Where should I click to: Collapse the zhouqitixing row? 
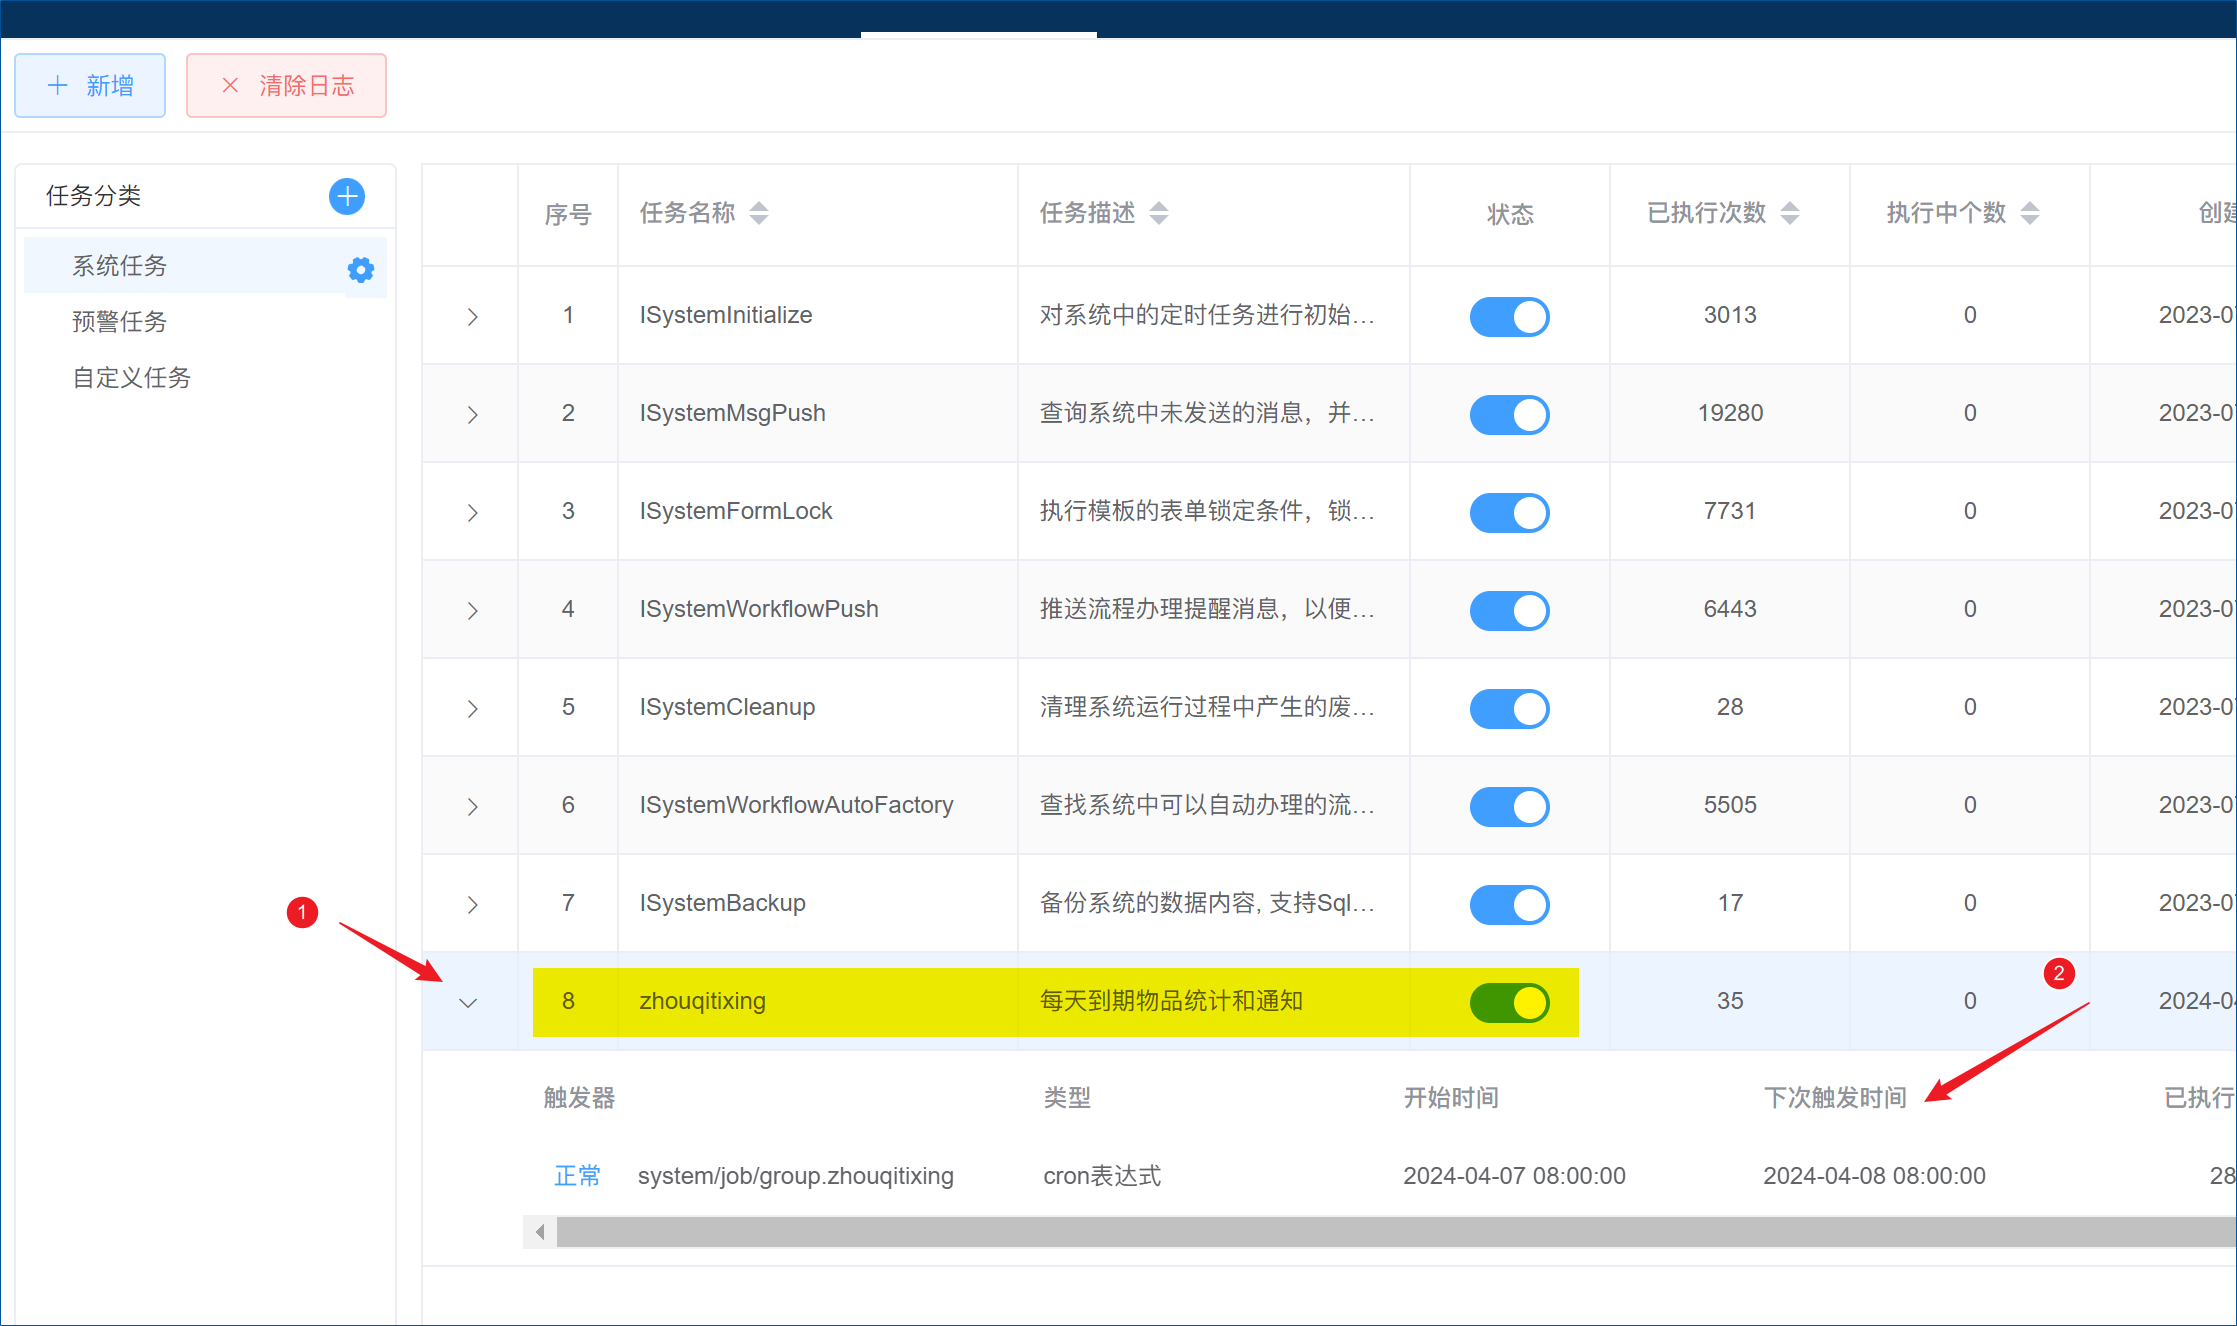pyautogui.click(x=468, y=1002)
